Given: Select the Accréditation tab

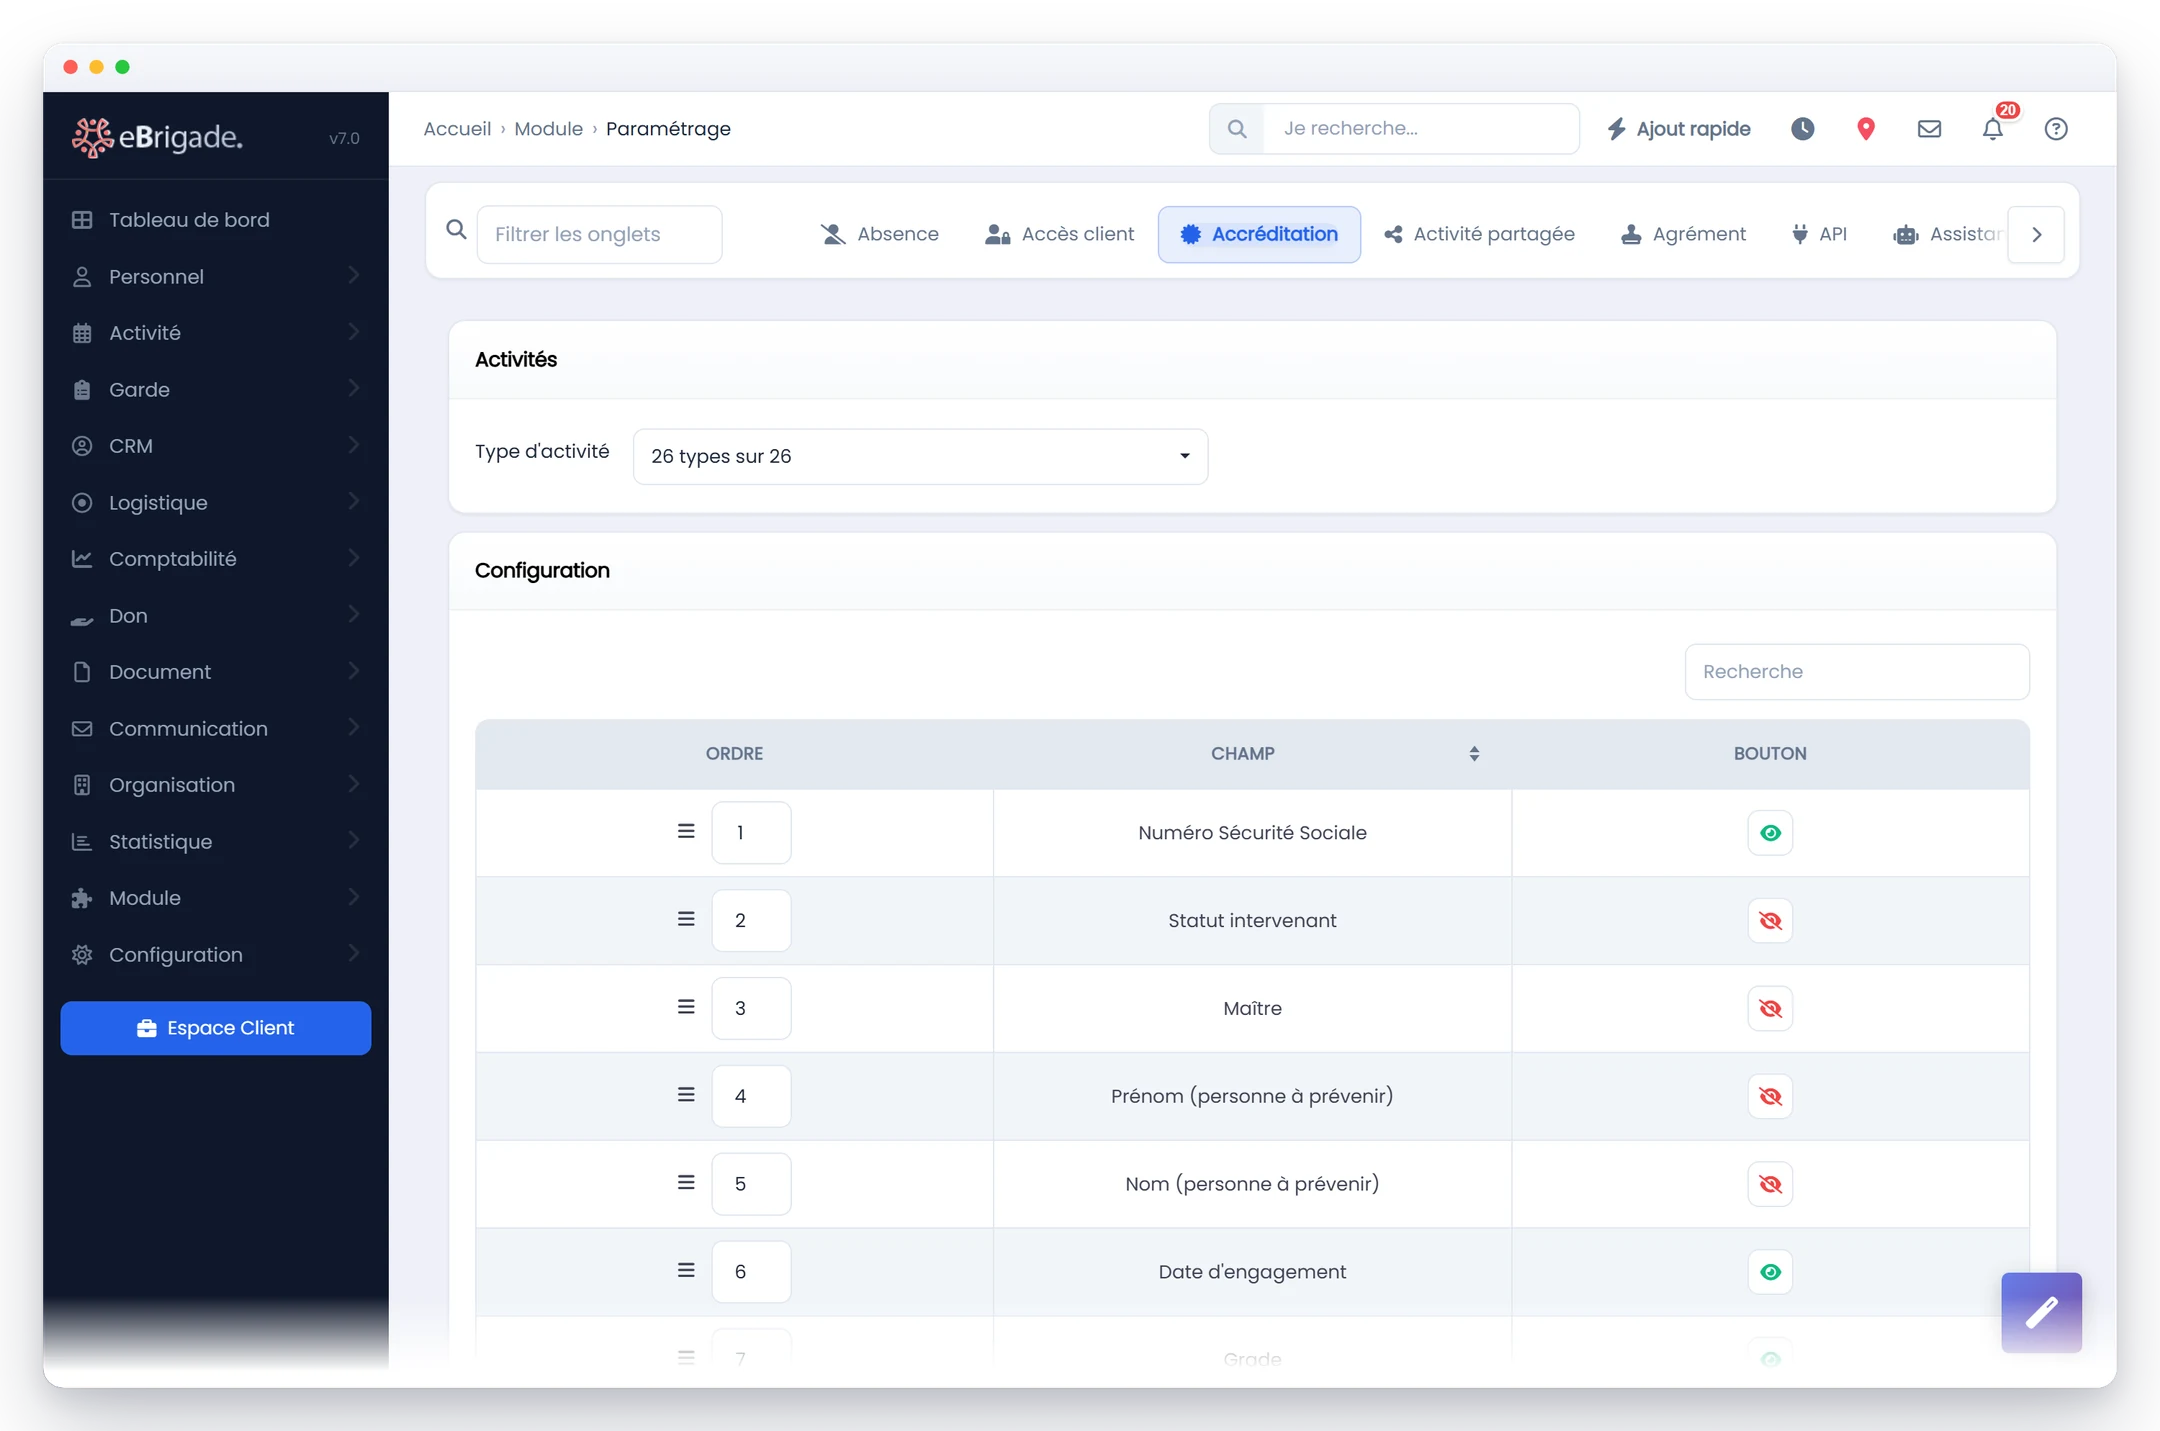Looking at the screenshot, I should tap(1259, 234).
